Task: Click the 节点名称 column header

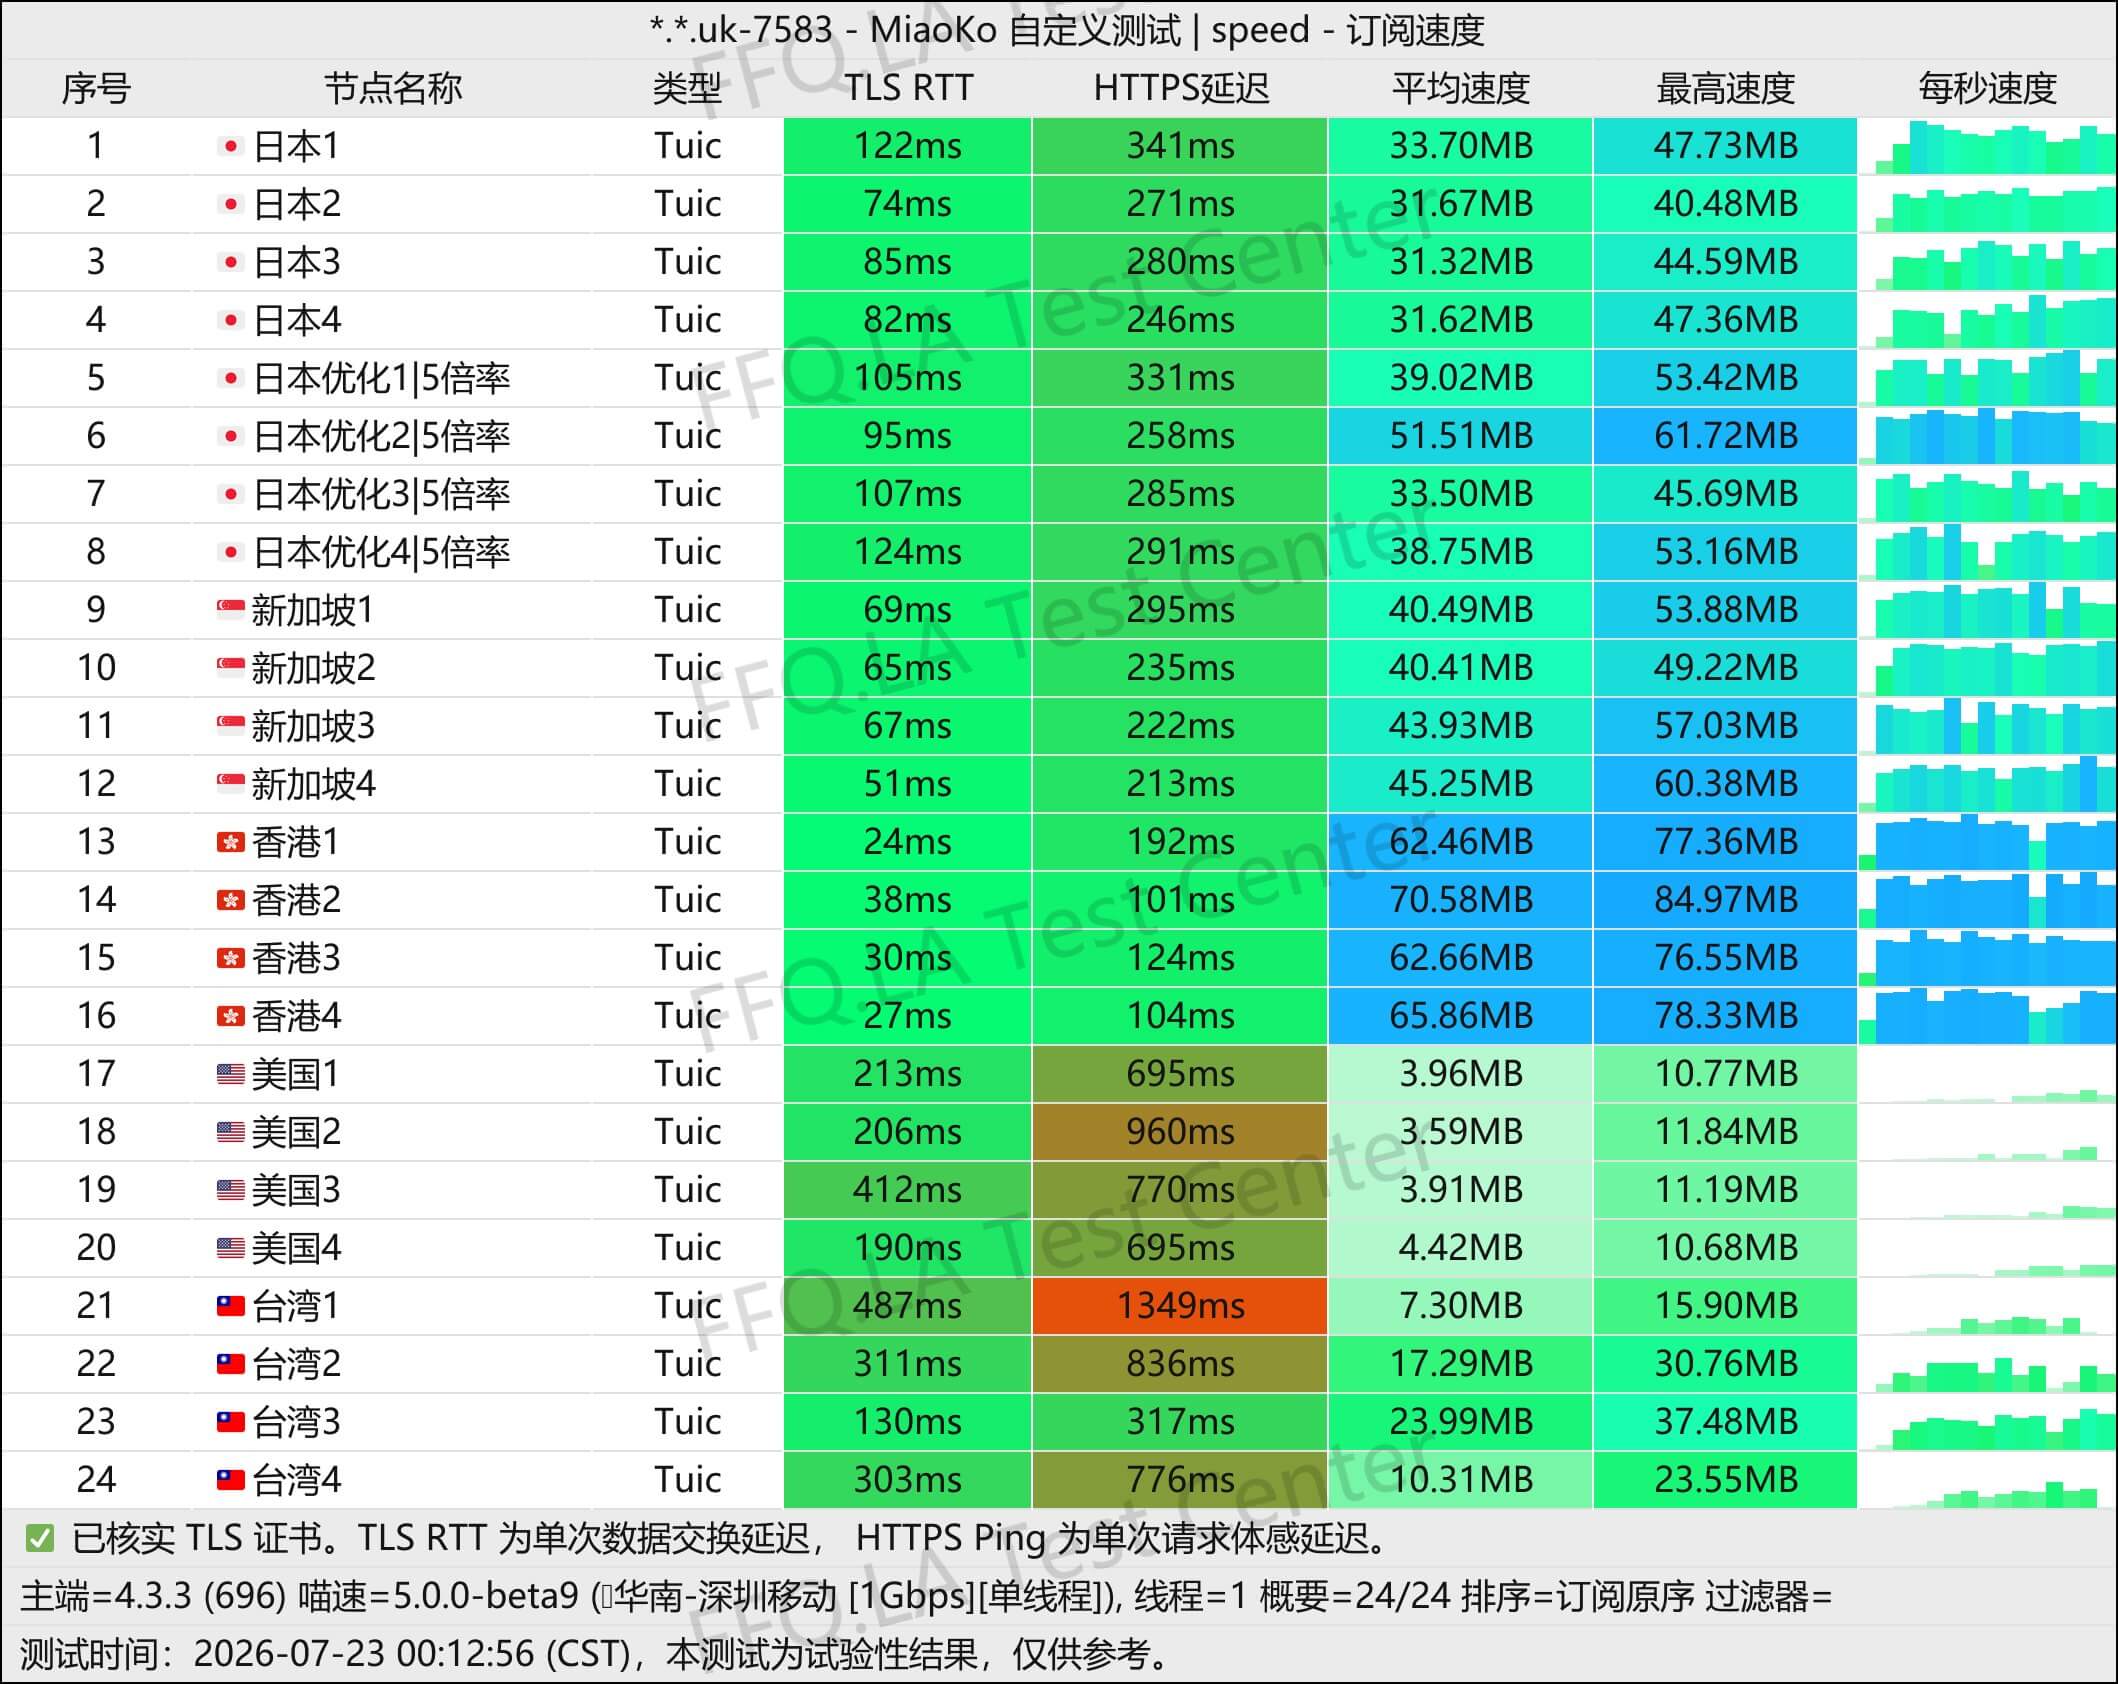Action: [393, 89]
